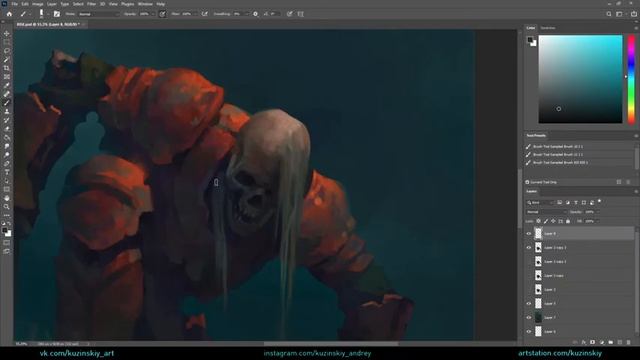The width and height of the screenshot is (640, 360).
Task: Select the Crop tool
Action: click(7, 68)
